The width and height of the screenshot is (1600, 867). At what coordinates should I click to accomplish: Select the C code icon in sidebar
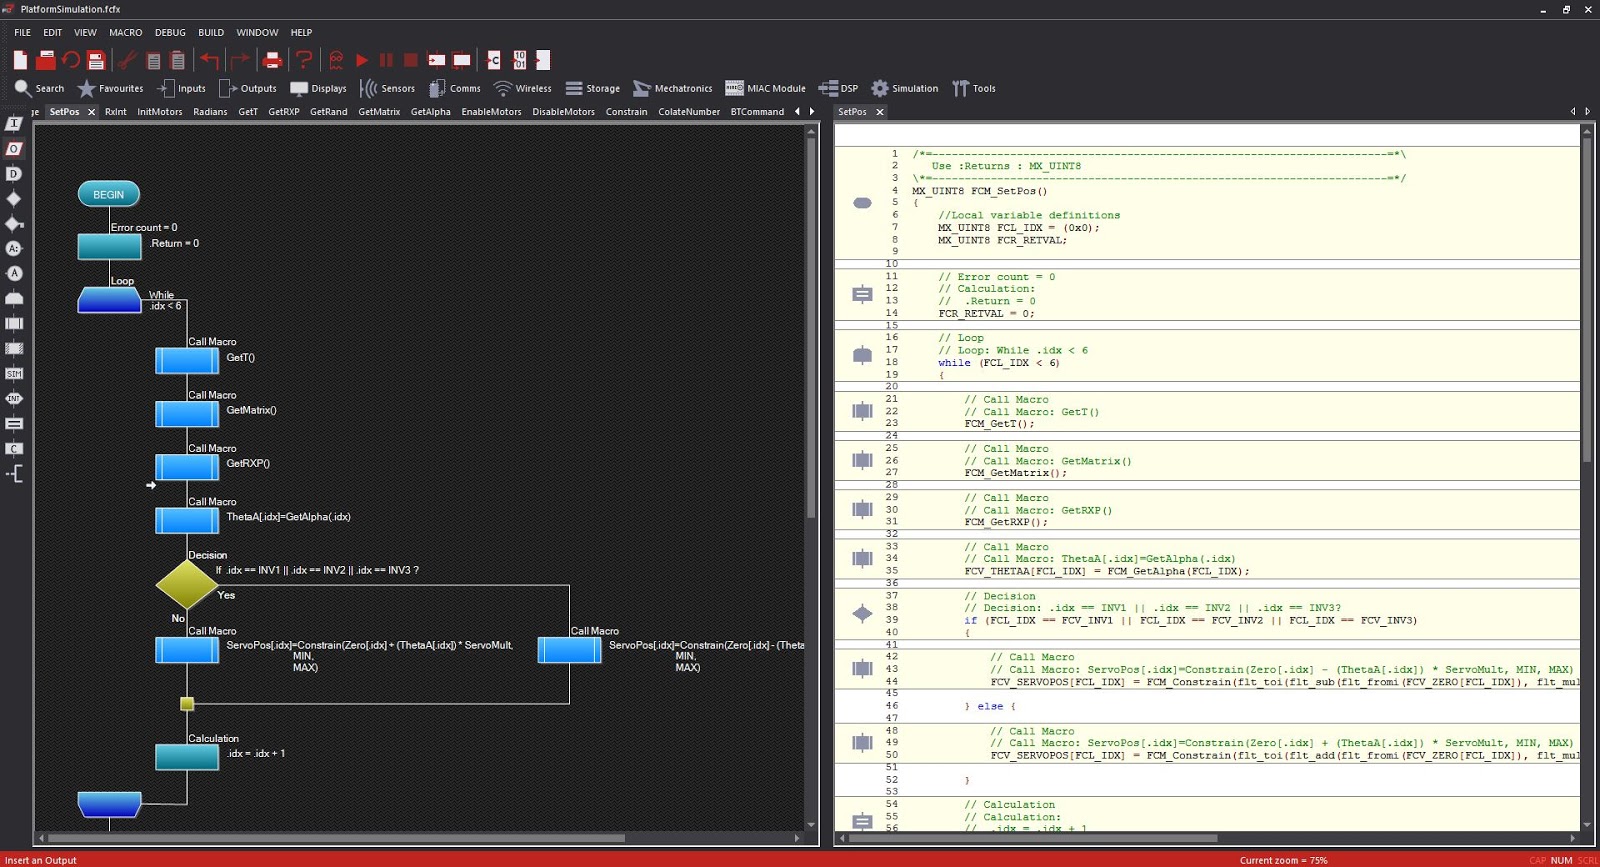(14, 449)
